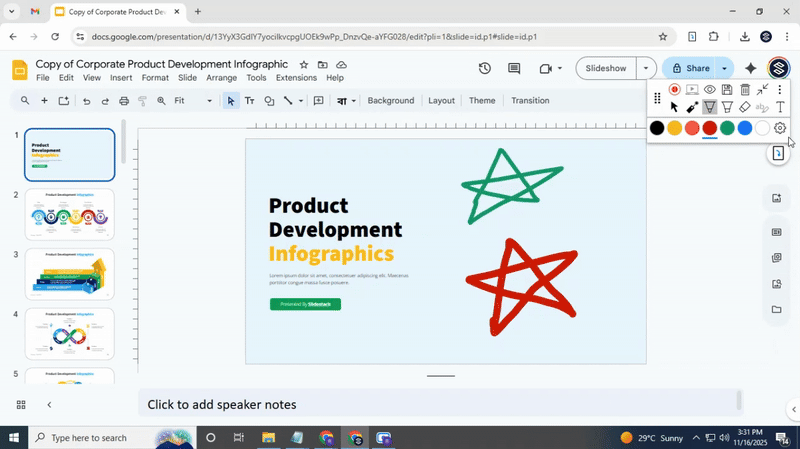This screenshot has width=800, height=449.
Task: Select the eraser tool in annotation toolbar
Action: [745, 107]
